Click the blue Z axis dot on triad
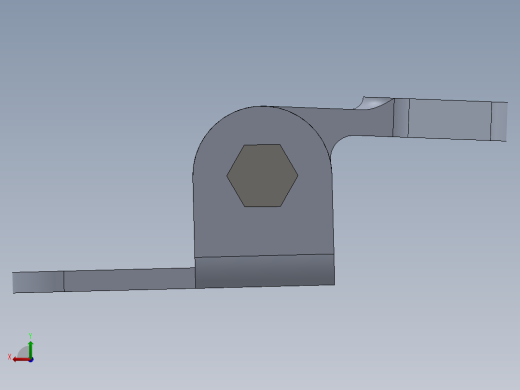The height and width of the screenshot is (390, 520). coord(31,360)
